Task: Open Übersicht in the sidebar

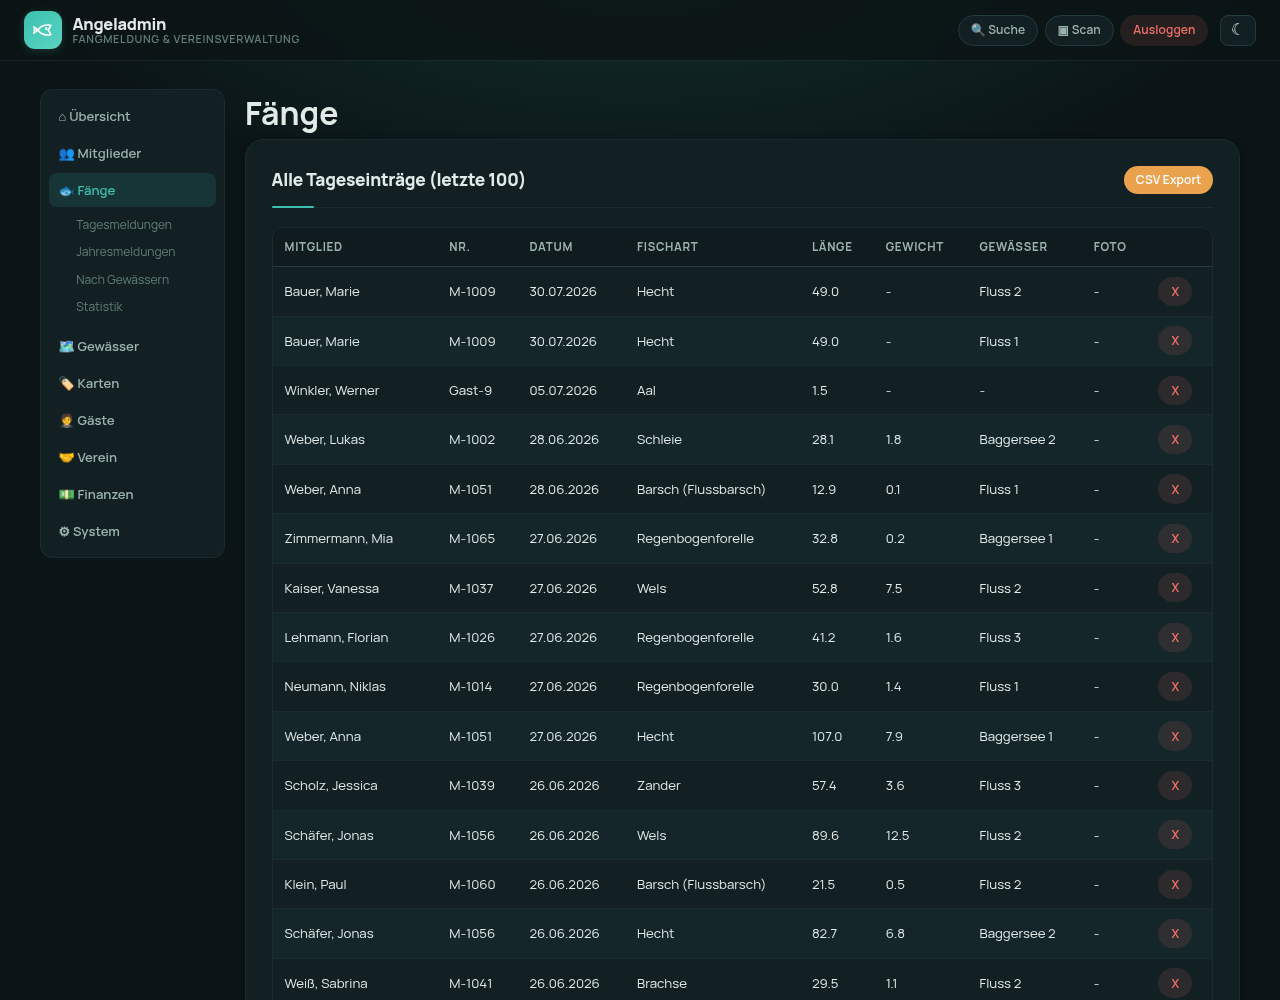Action: click(132, 116)
